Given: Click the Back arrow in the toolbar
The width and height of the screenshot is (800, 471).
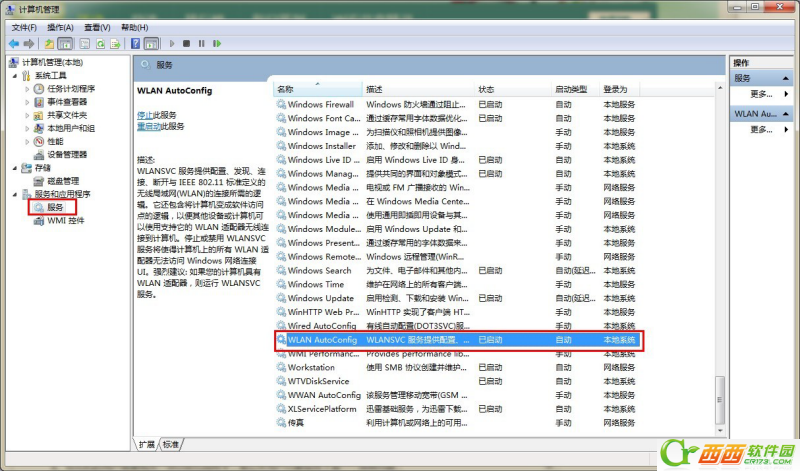Looking at the screenshot, I should pos(14,44).
